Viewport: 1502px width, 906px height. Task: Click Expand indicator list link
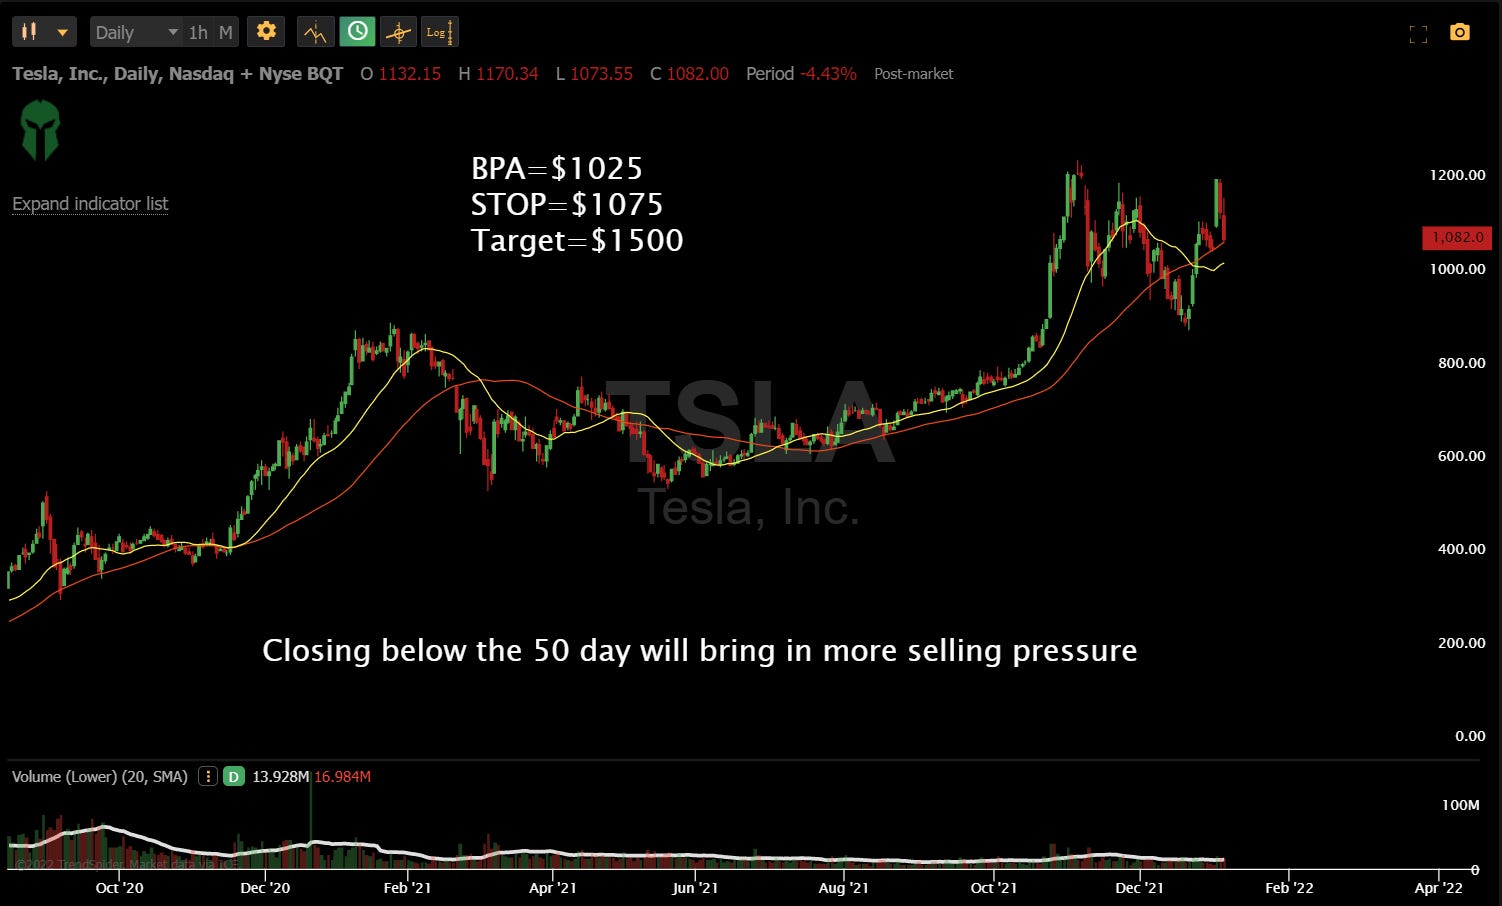click(90, 204)
